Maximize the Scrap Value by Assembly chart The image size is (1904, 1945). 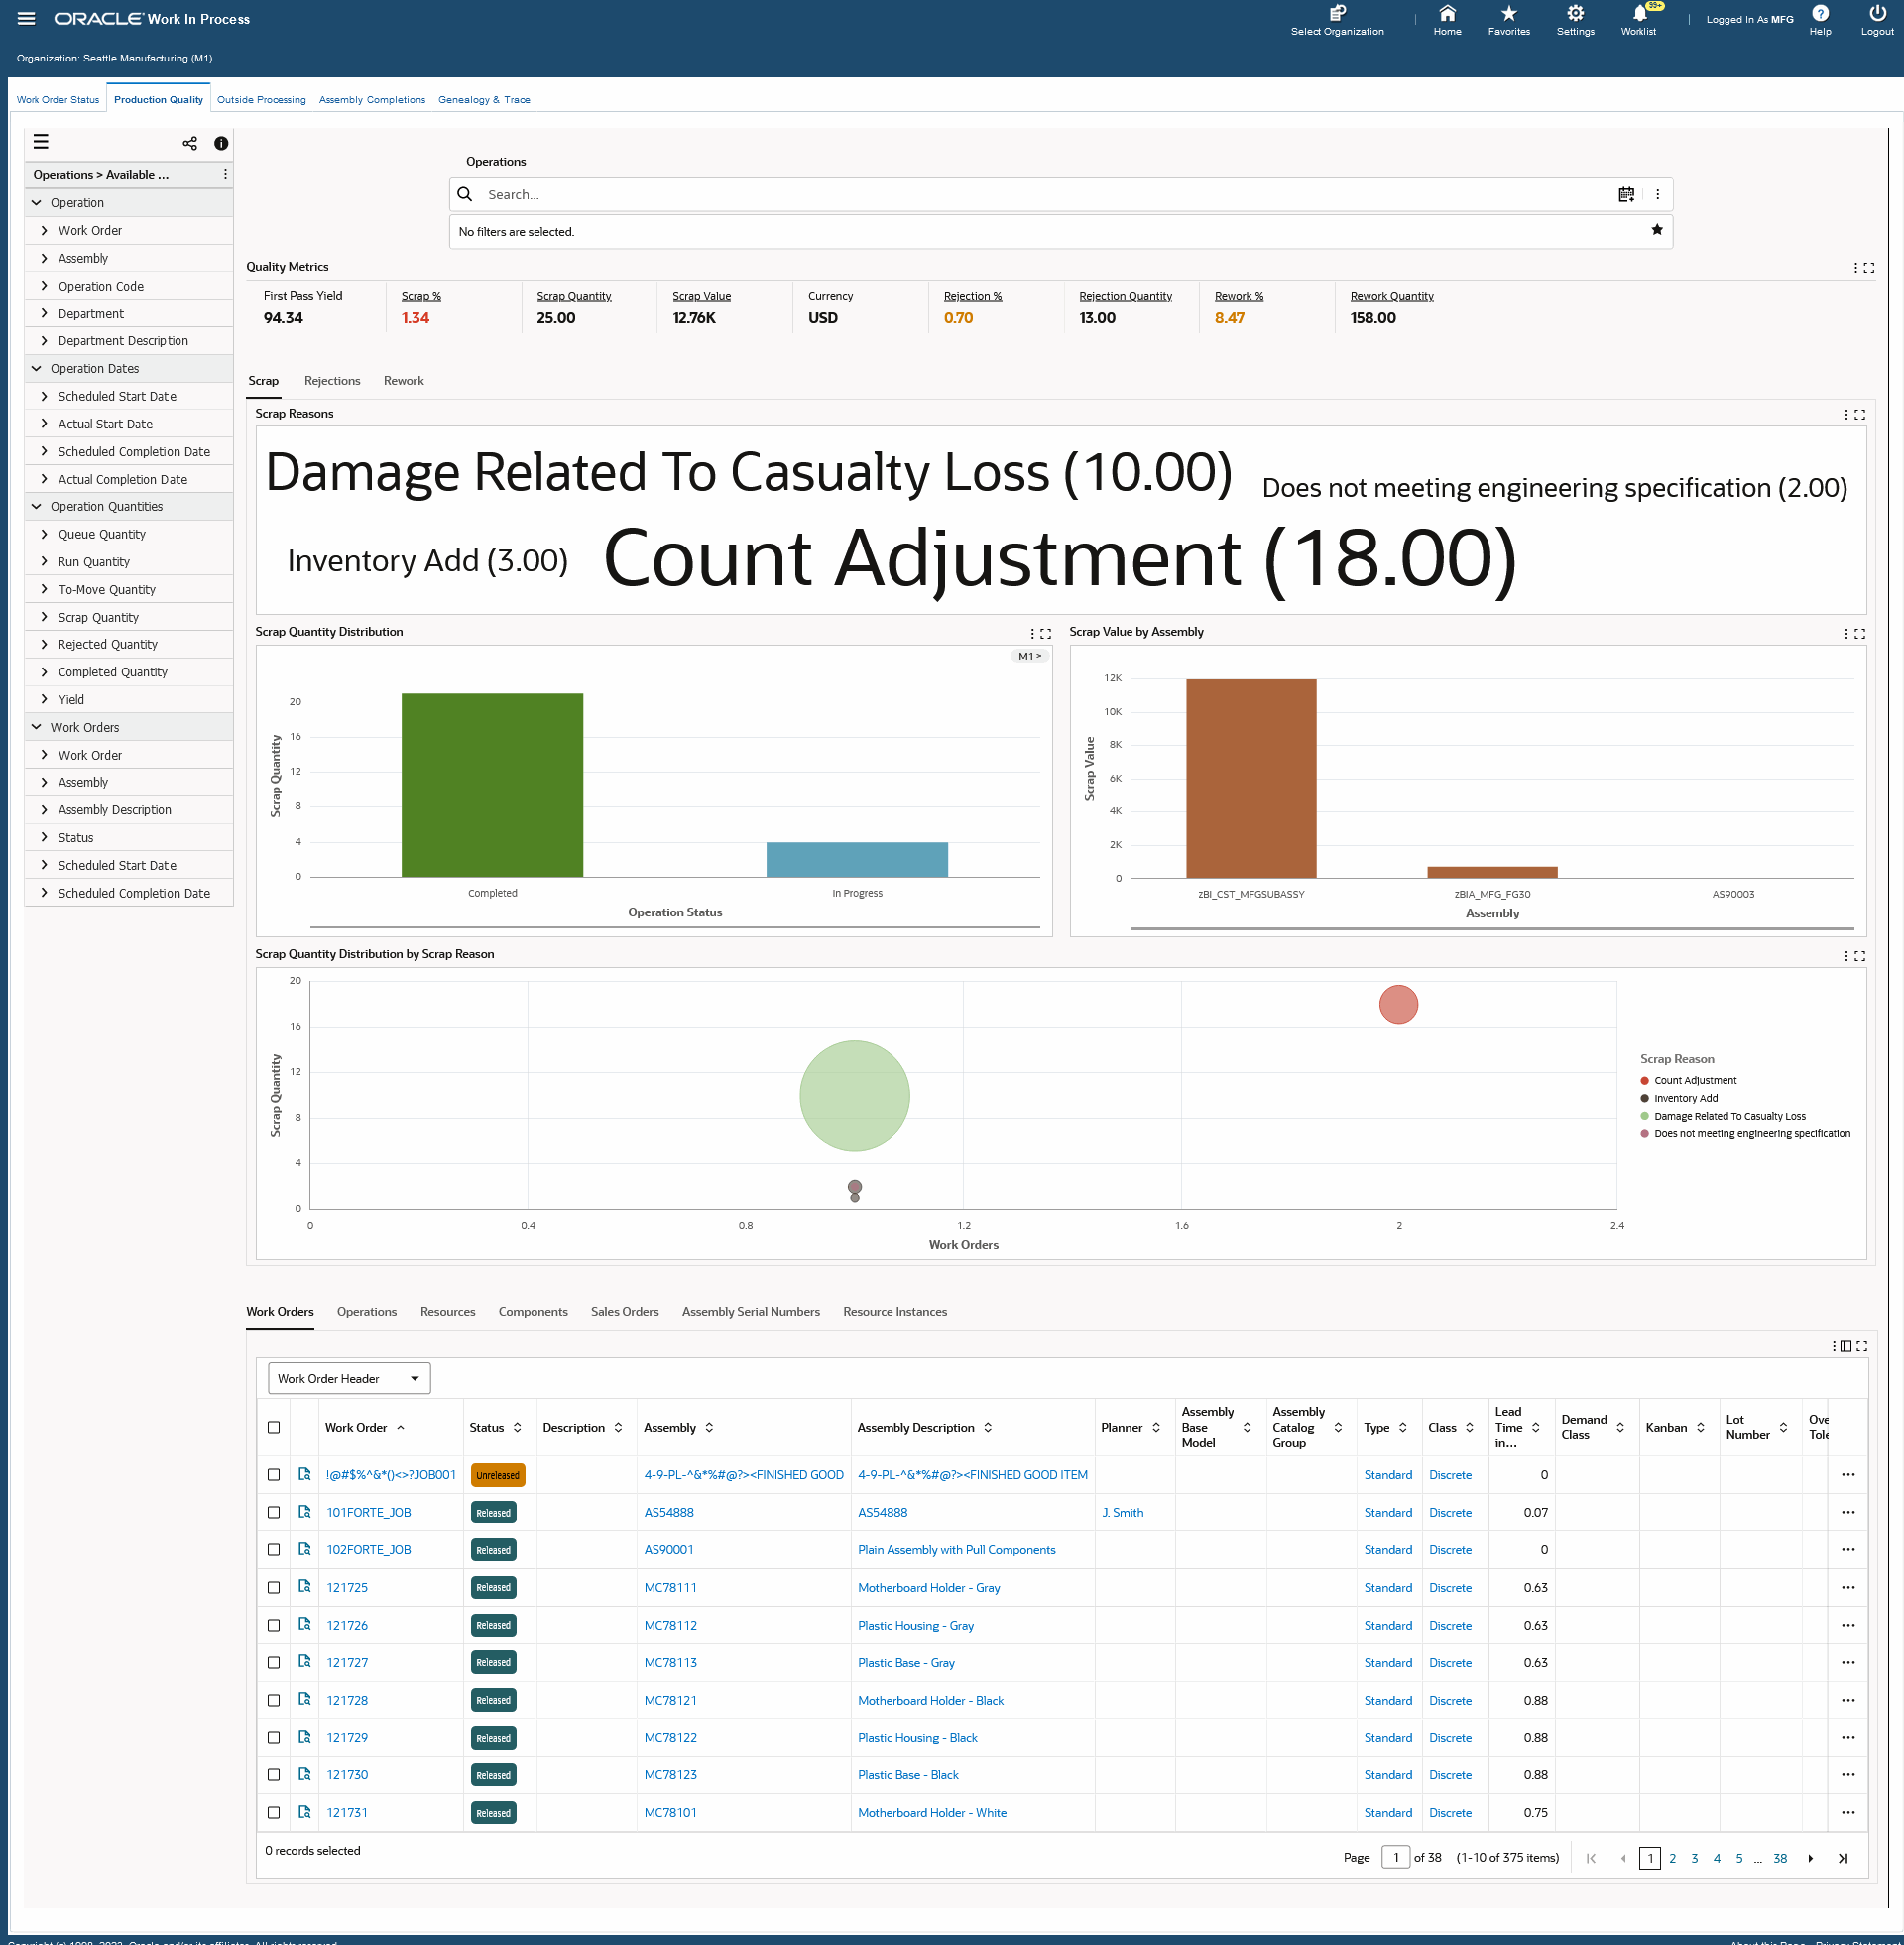tap(1860, 633)
